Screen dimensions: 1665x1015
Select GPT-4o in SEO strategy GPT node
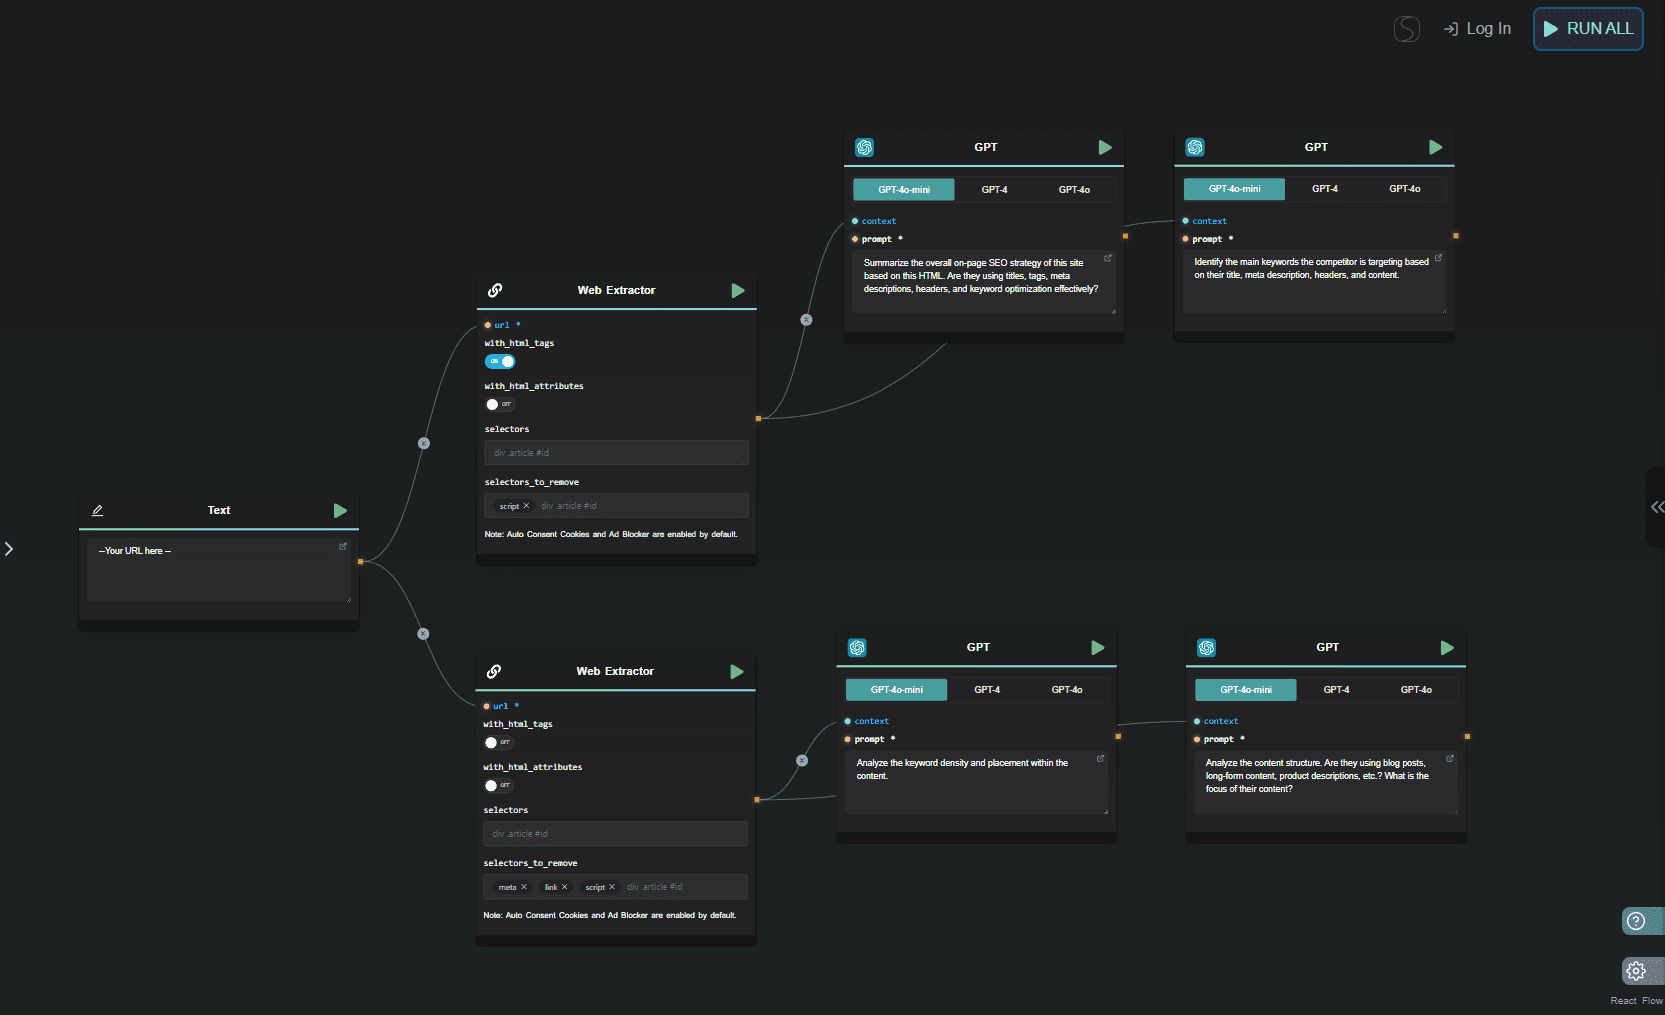click(1075, 190)
